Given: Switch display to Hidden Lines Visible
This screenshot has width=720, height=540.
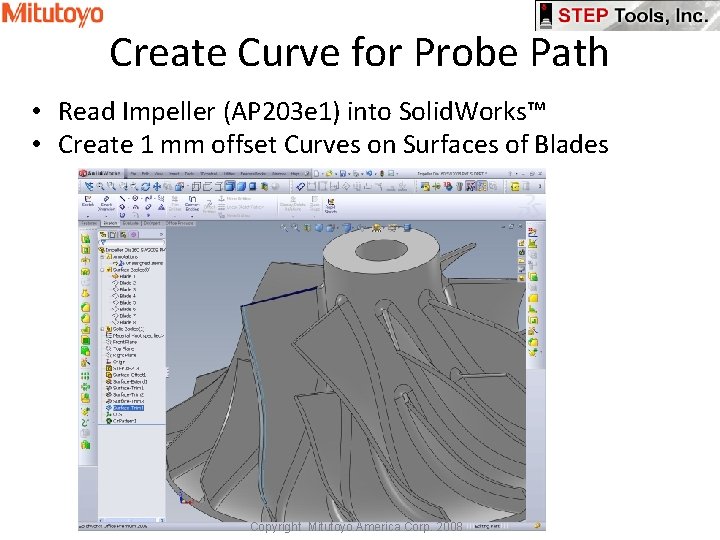Looking at the screenshot, I should tap(207, 187).
